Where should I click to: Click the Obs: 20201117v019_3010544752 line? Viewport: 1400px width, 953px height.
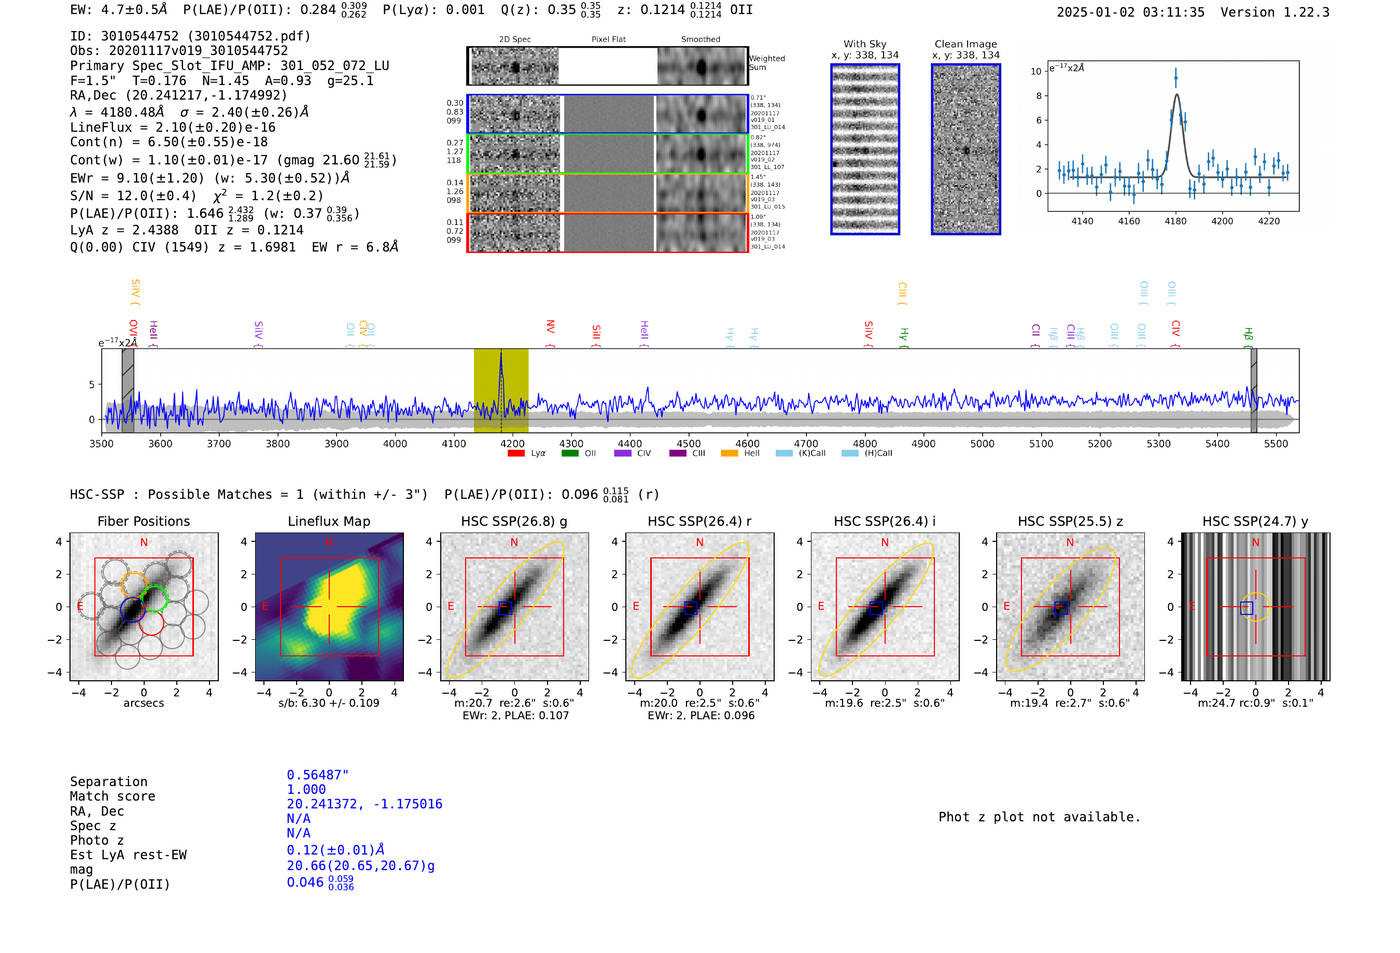(179, 51)
